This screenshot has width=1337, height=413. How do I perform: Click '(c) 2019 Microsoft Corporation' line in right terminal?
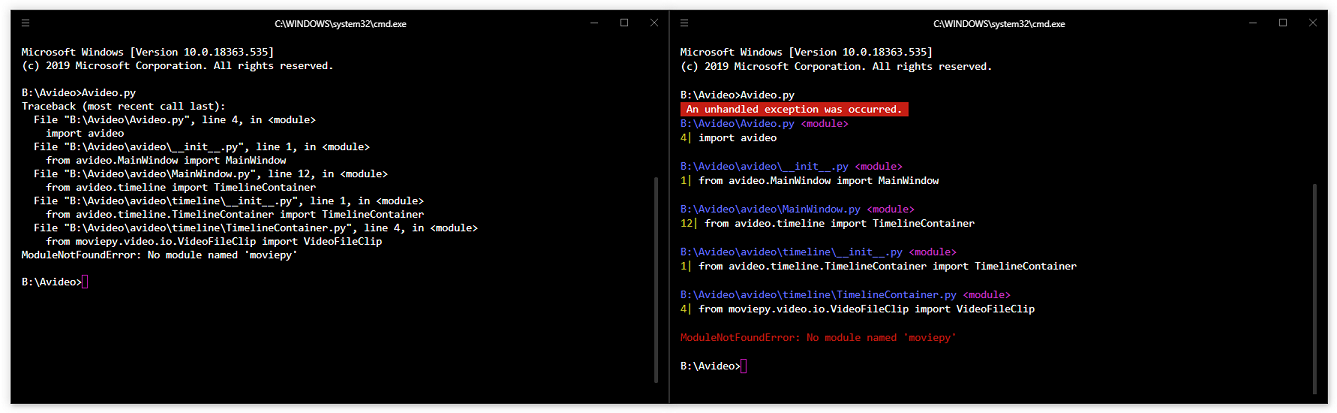(x=836, y=66)
